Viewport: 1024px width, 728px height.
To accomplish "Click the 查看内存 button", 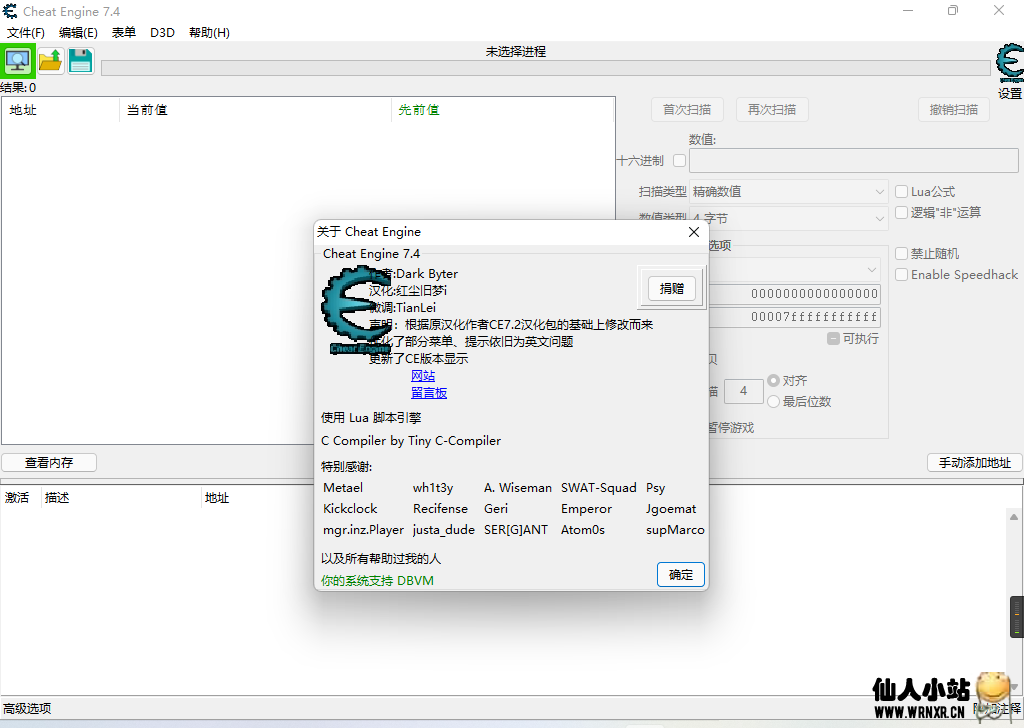I will tap(49, 462).
